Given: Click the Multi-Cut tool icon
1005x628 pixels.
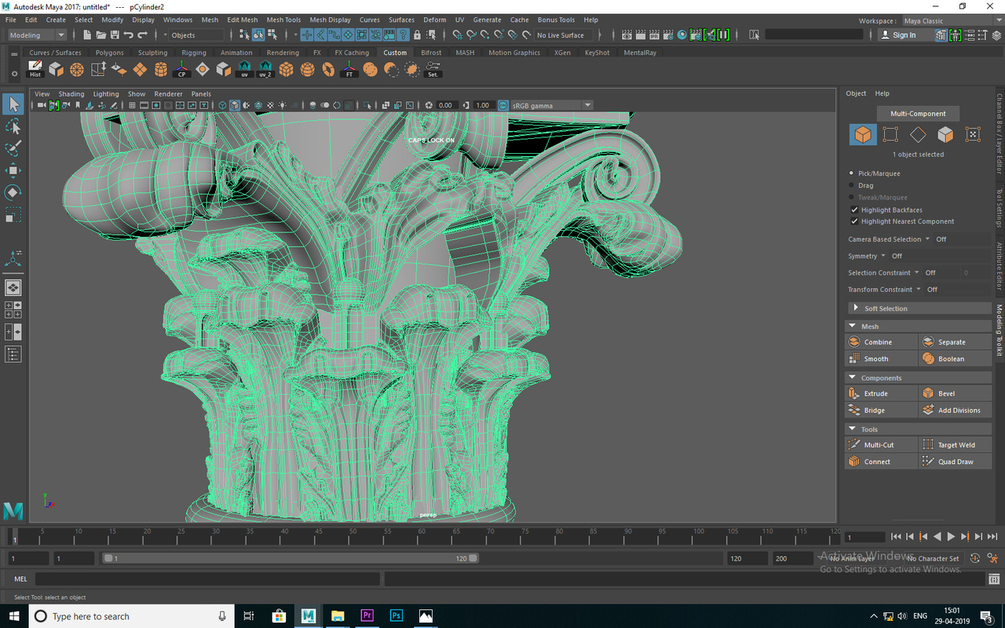Looking at the screenshot, I should point(854,444).
